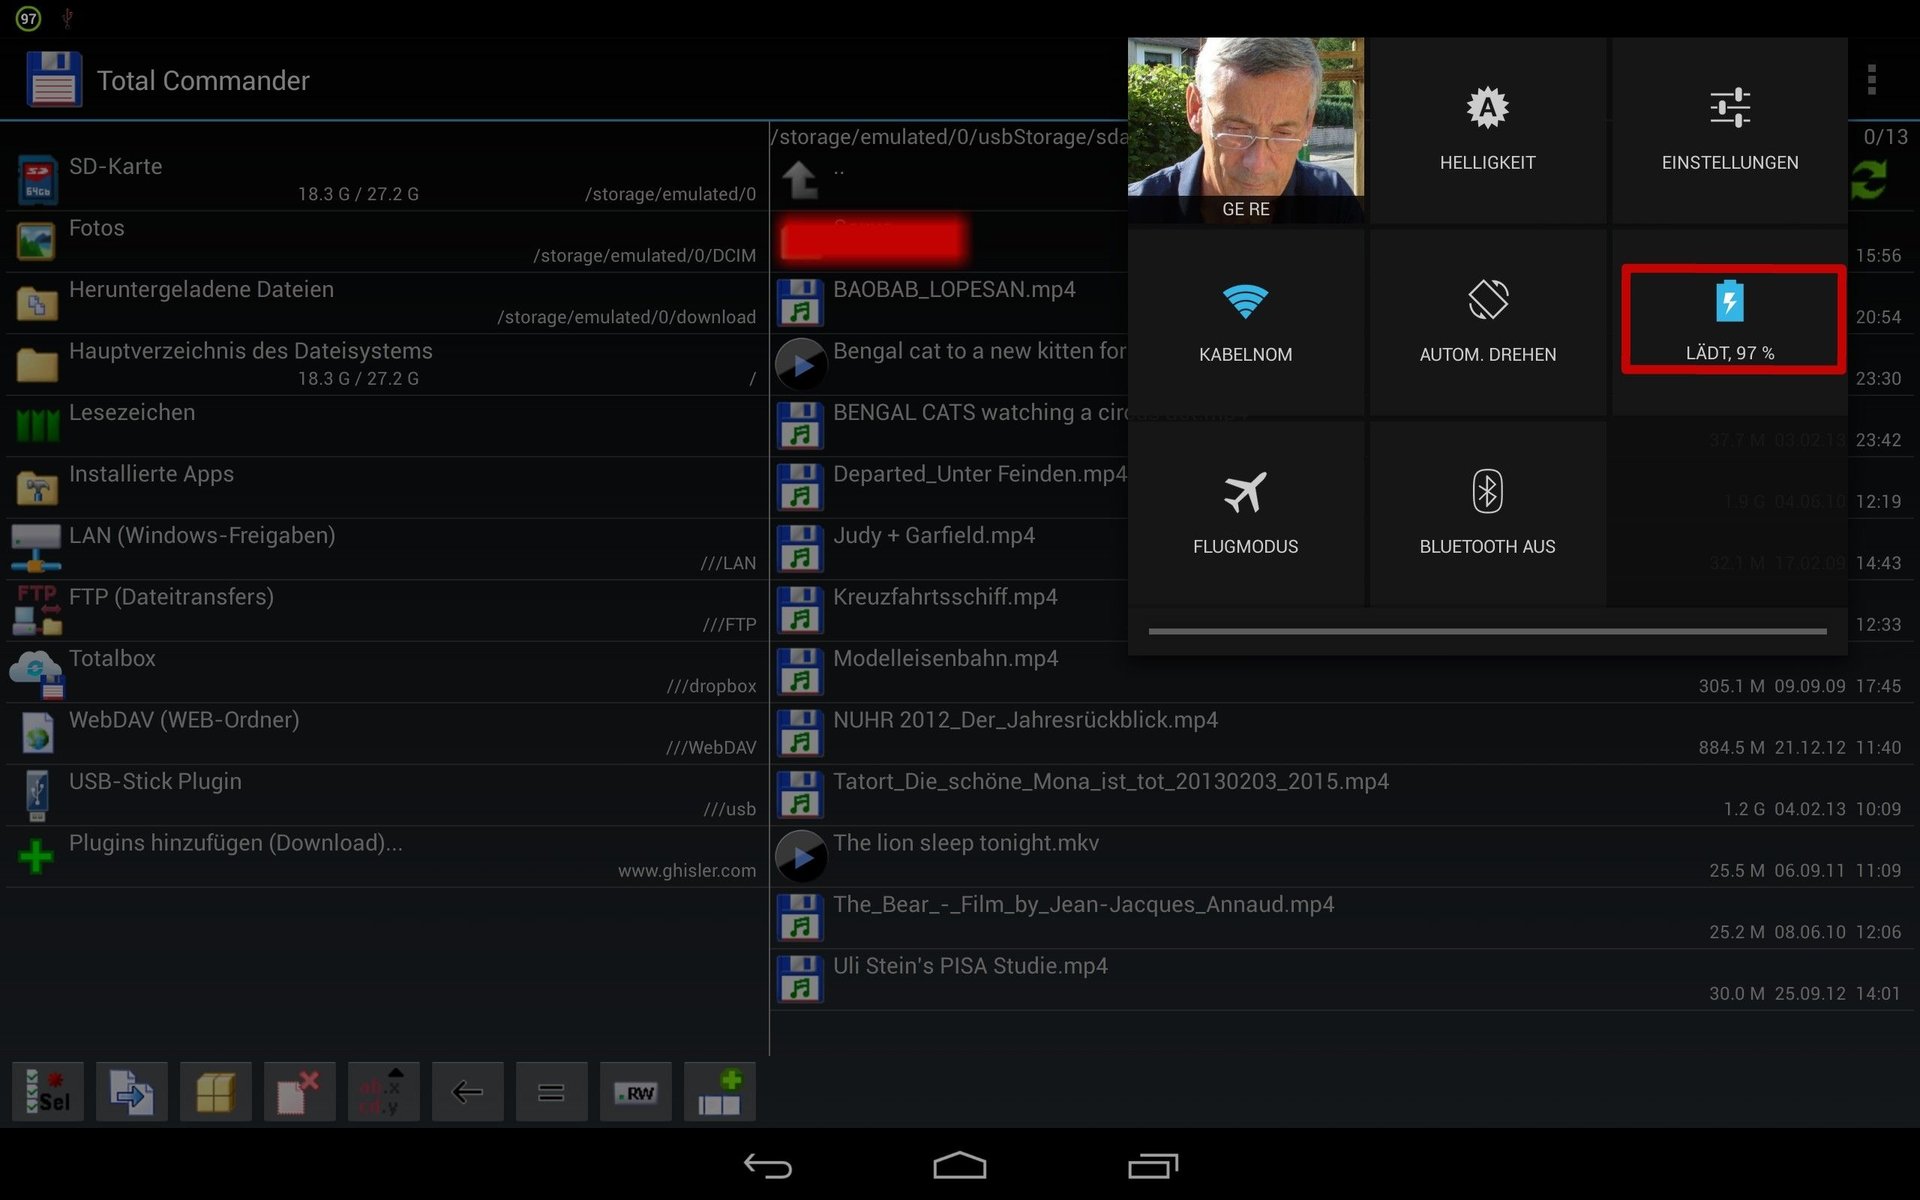Viewport: 1920px width, 1200px height.
Task: Tap the Select files (Sel) button
Action: [47, 1092]
